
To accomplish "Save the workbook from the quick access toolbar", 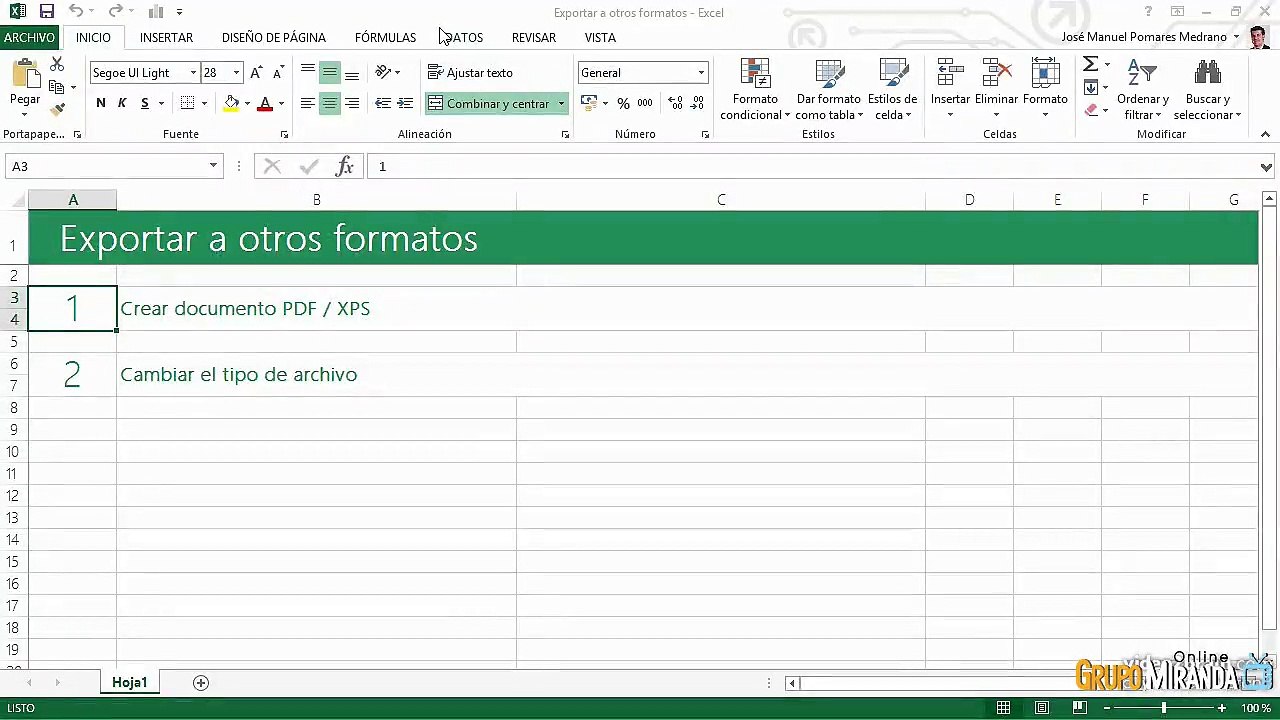I will tap(46, 12).
